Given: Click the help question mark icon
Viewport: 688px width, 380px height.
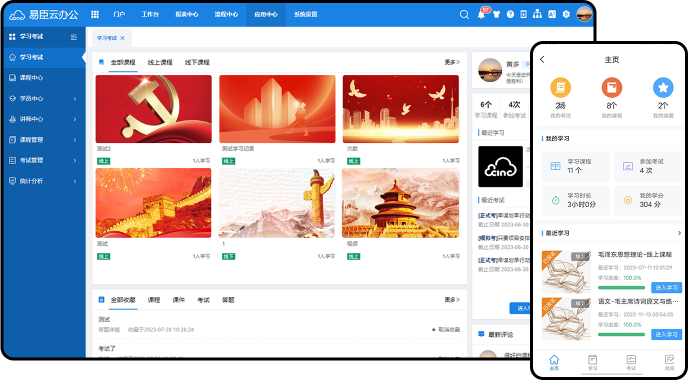Looking at the screenshot, I should pos(510,14).
